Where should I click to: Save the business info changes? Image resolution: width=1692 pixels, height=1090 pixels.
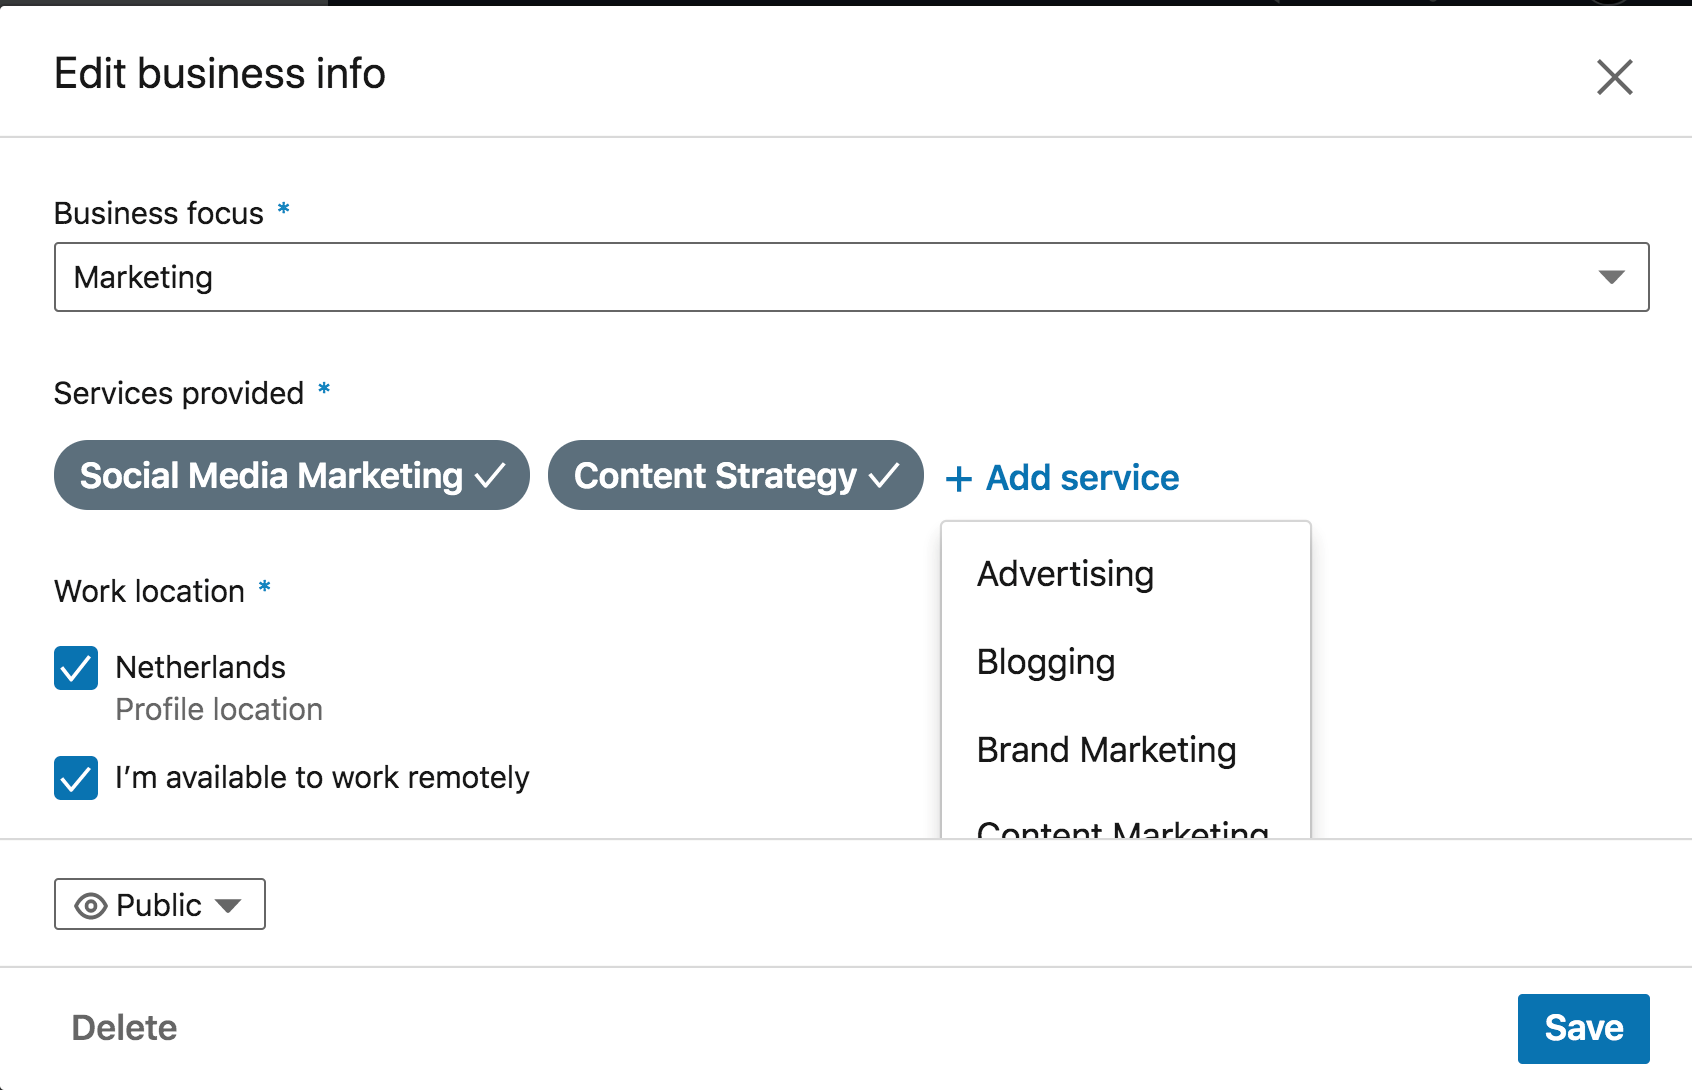click(1583, 1028)
